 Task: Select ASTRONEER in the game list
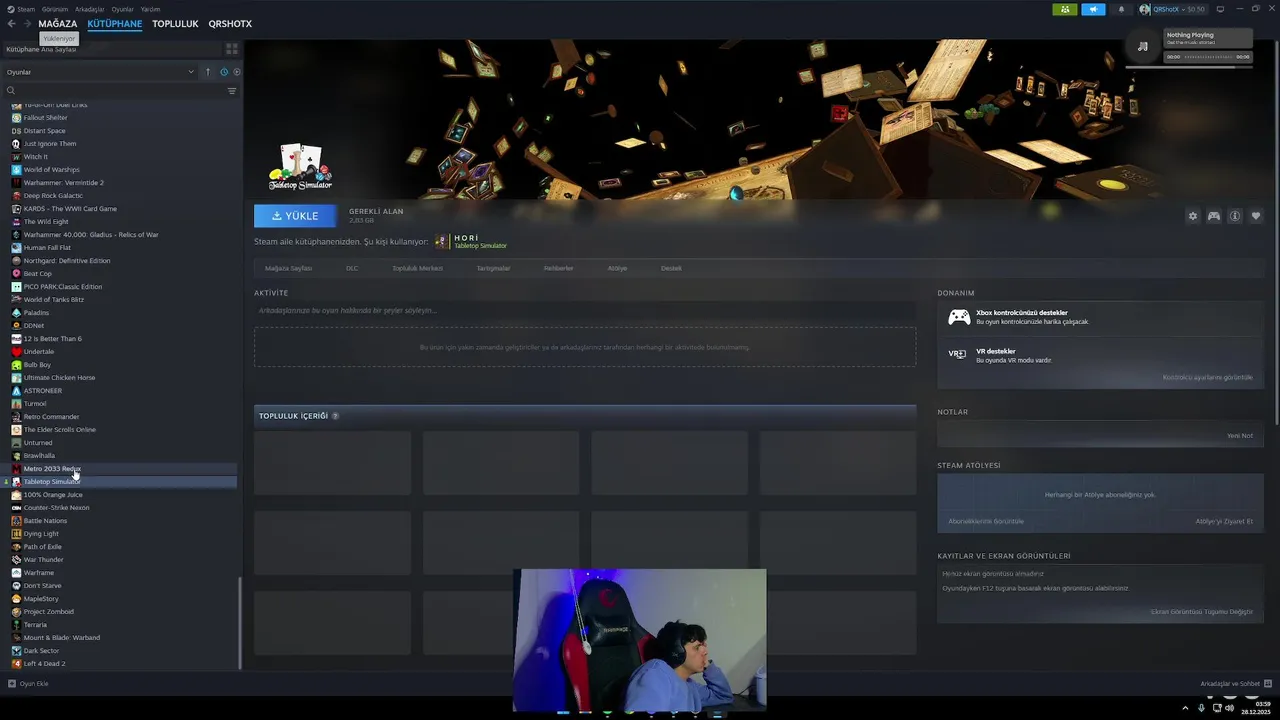(x=42, y=391)
